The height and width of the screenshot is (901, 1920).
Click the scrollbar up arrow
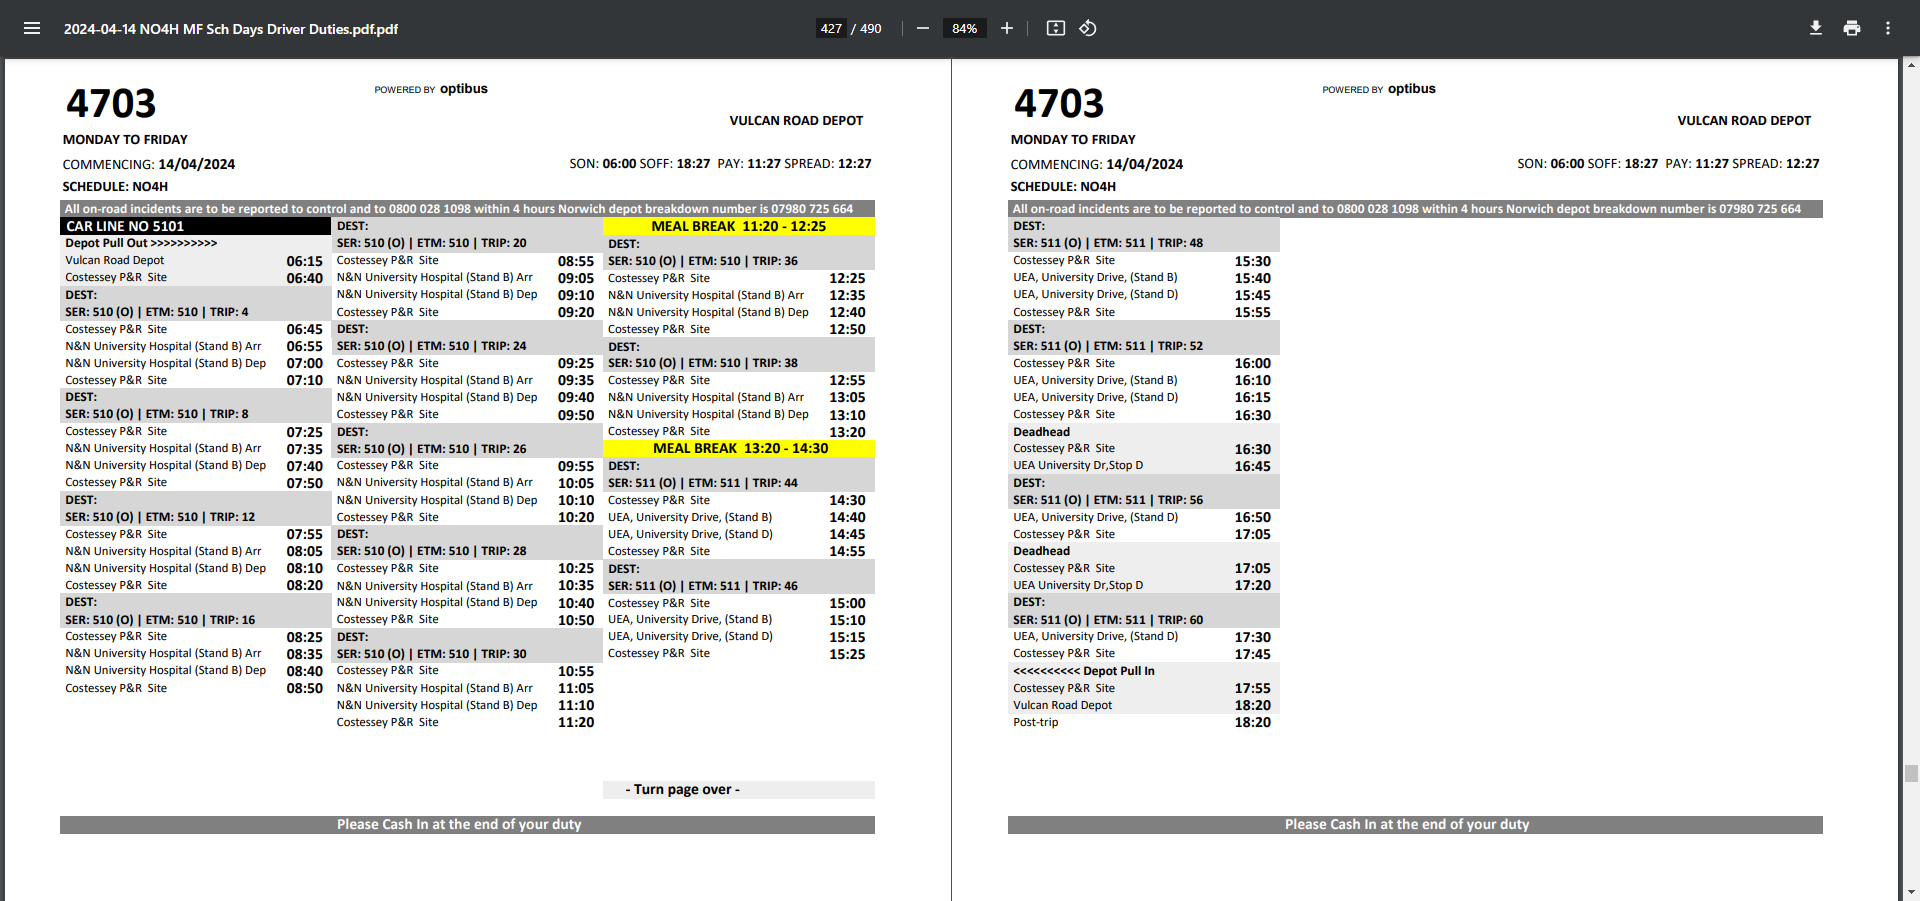(x=1911, y=66)
